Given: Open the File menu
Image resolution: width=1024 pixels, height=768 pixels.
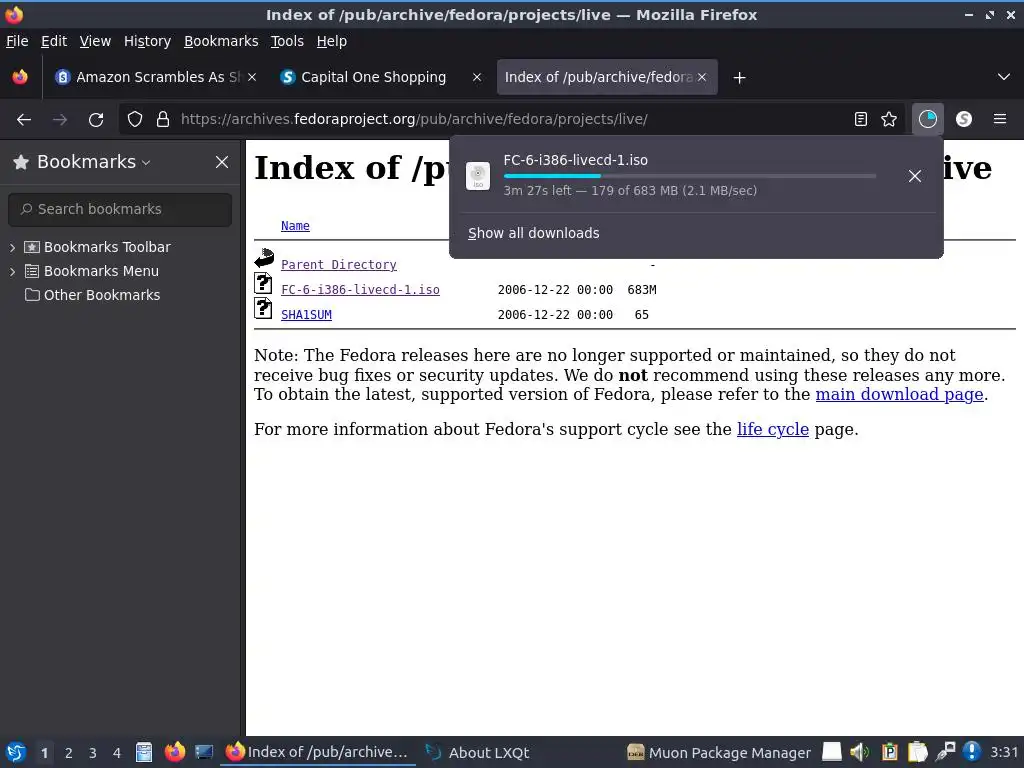Looking at the screenshot, I should point(17,41).
